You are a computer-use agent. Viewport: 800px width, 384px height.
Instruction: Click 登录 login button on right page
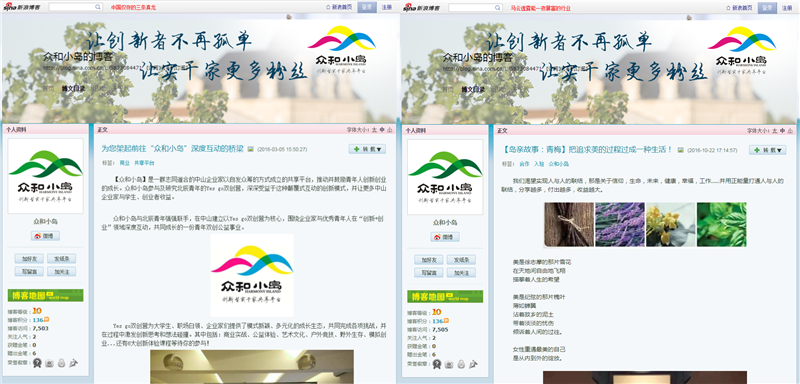pos(767,8)
